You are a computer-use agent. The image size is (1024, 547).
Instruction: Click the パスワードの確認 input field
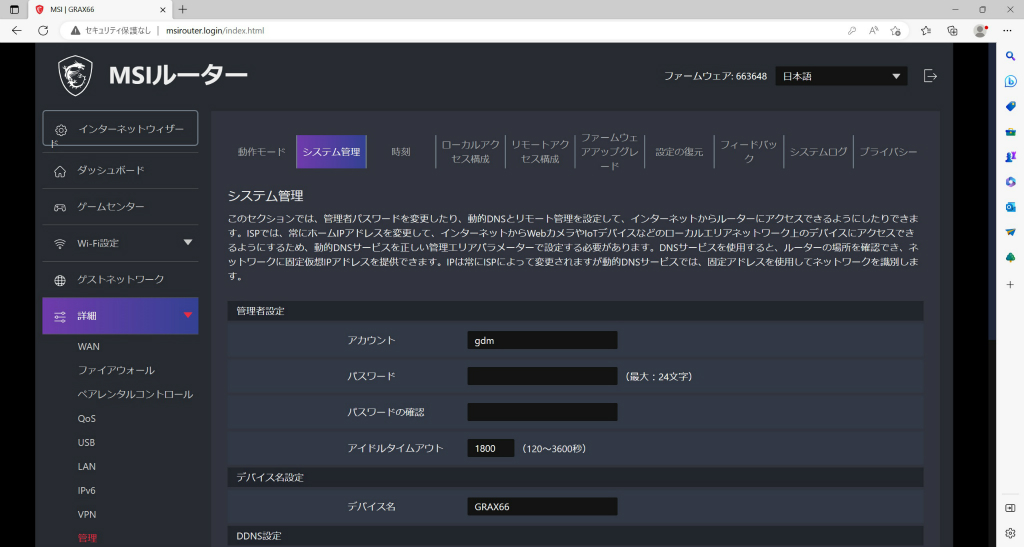542,413
